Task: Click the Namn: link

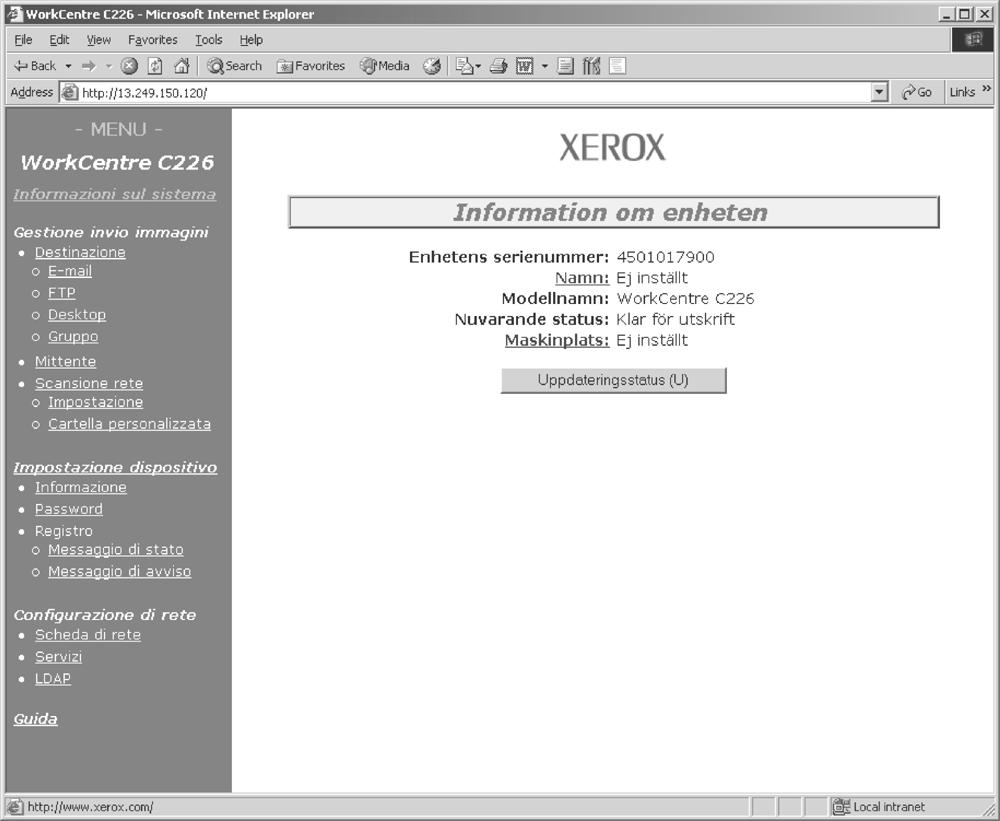Action: [582, 278]
